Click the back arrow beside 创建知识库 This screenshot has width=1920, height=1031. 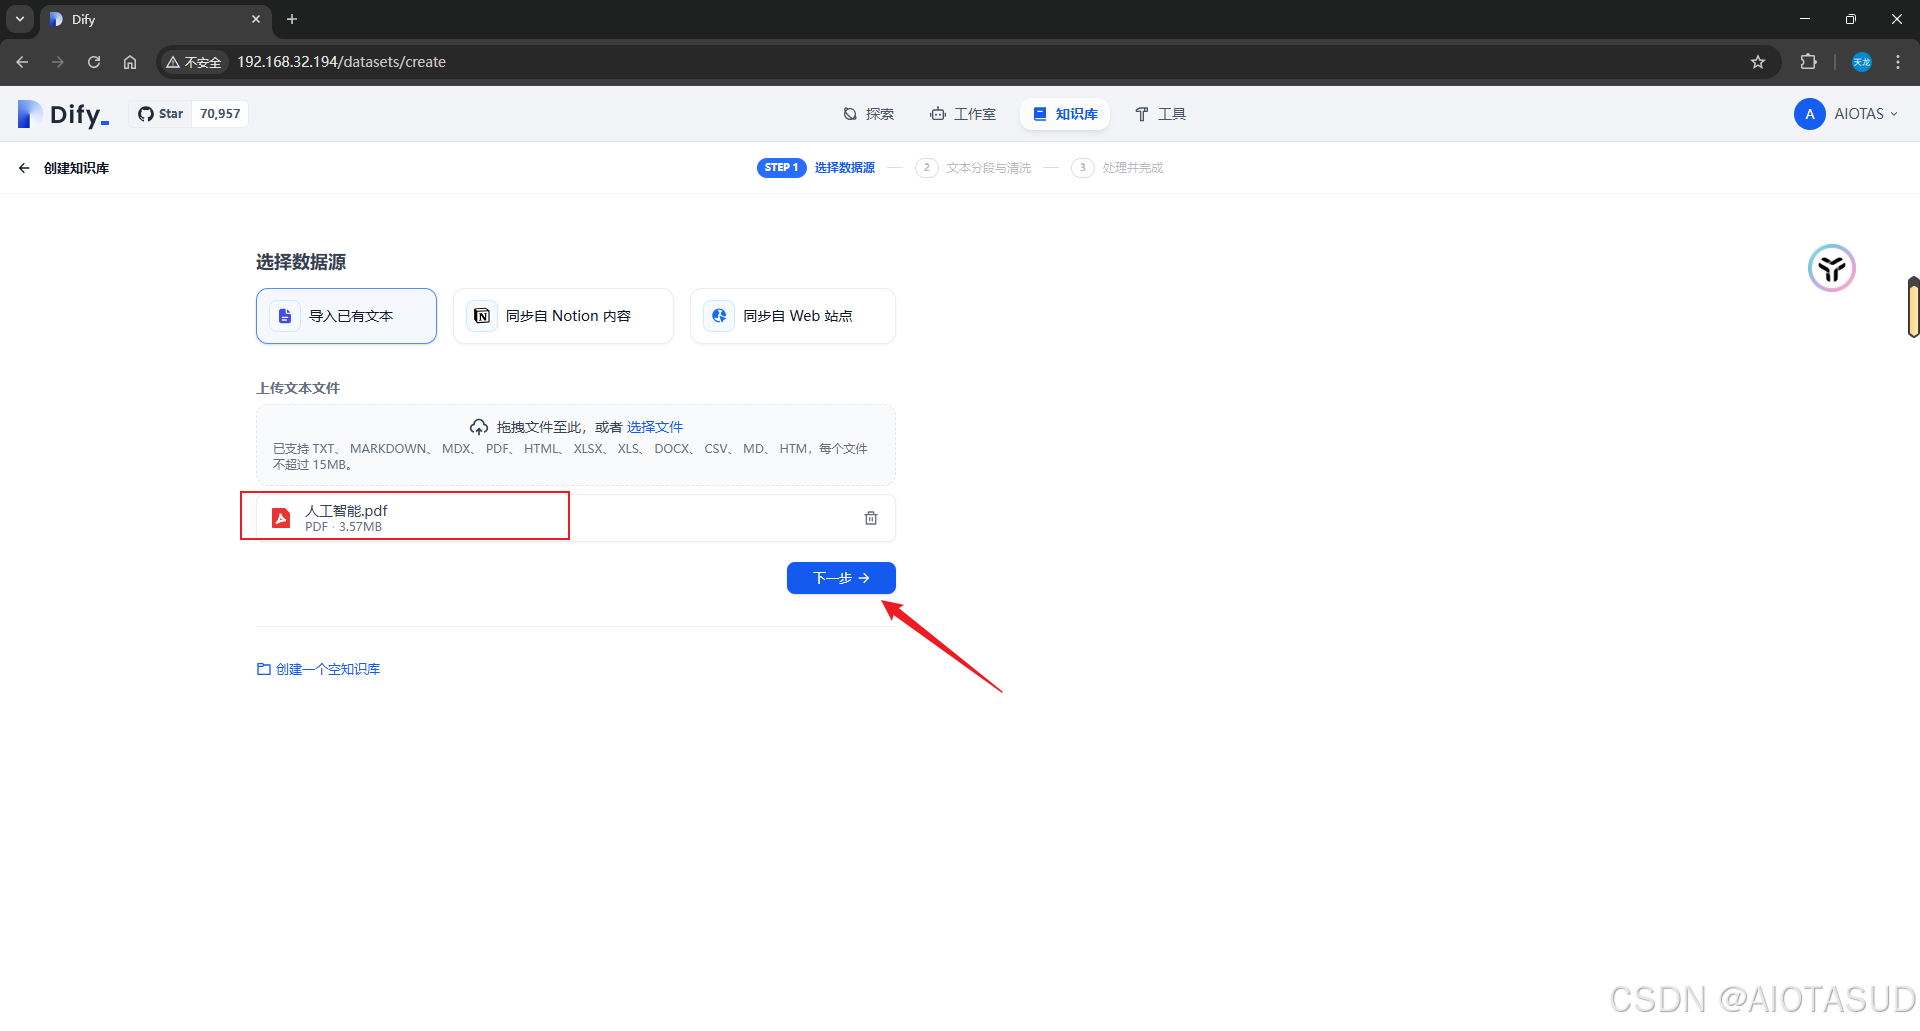[x=23, y=167]
